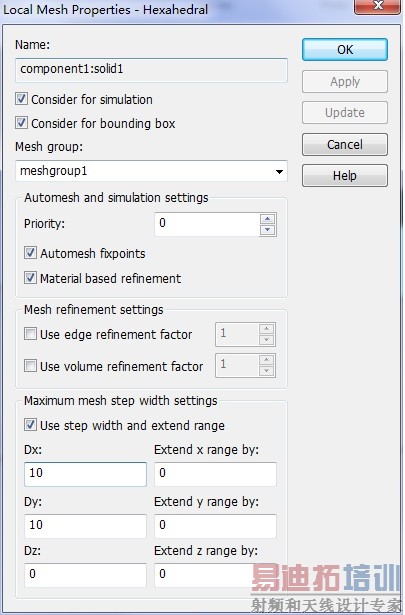Enable Use volume refinement factor
This screenshot has width=405, height=615.
31,366
